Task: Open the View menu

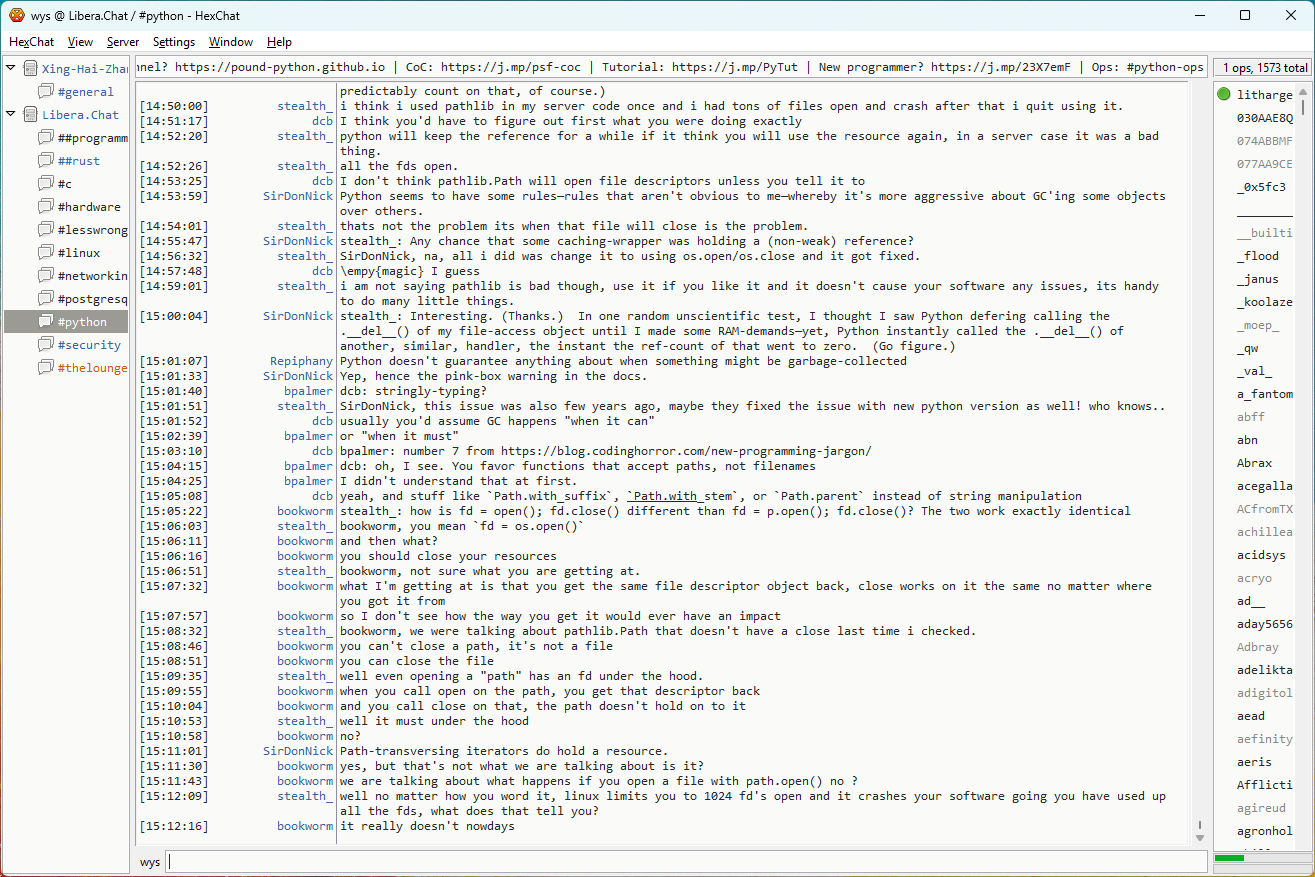Action: point(81,42)
